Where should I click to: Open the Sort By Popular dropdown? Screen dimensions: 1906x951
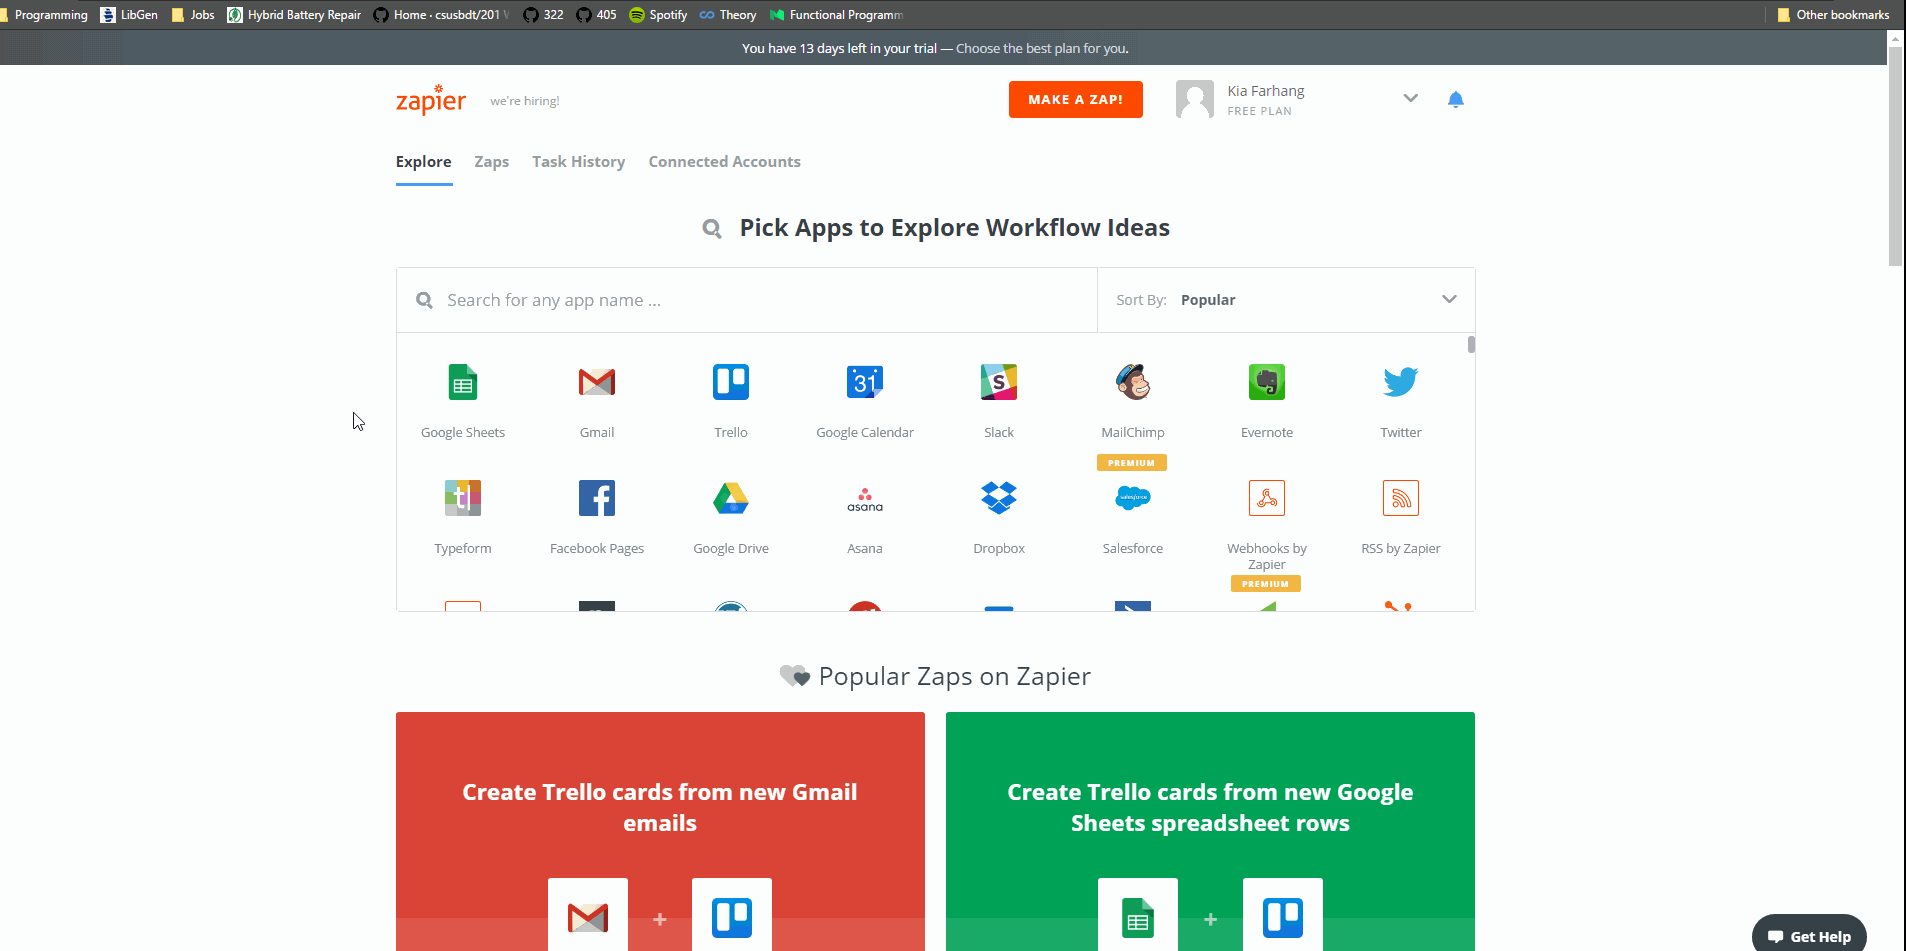click(1286, 300)
